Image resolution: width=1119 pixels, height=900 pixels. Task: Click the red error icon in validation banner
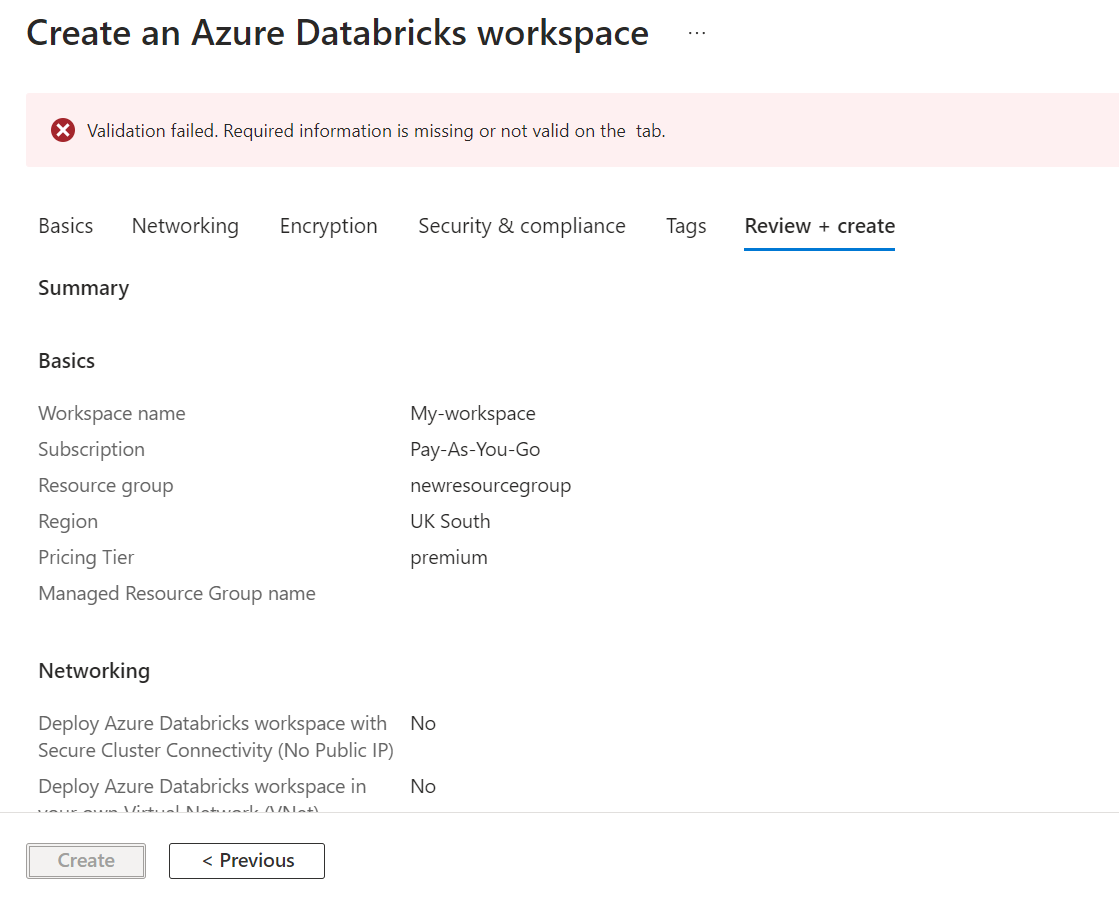[63, 130]
